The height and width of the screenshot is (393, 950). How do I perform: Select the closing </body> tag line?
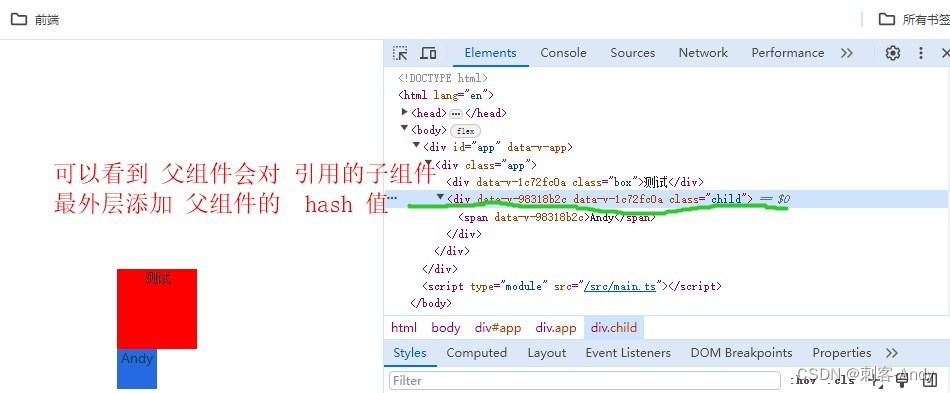[431, 303]
